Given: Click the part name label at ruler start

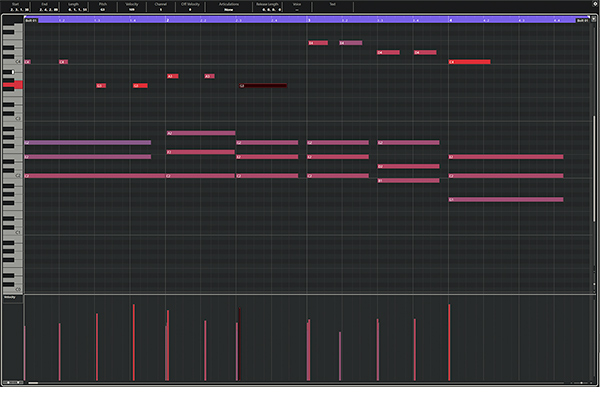Looking at the screenshot, I should point(31,20).
